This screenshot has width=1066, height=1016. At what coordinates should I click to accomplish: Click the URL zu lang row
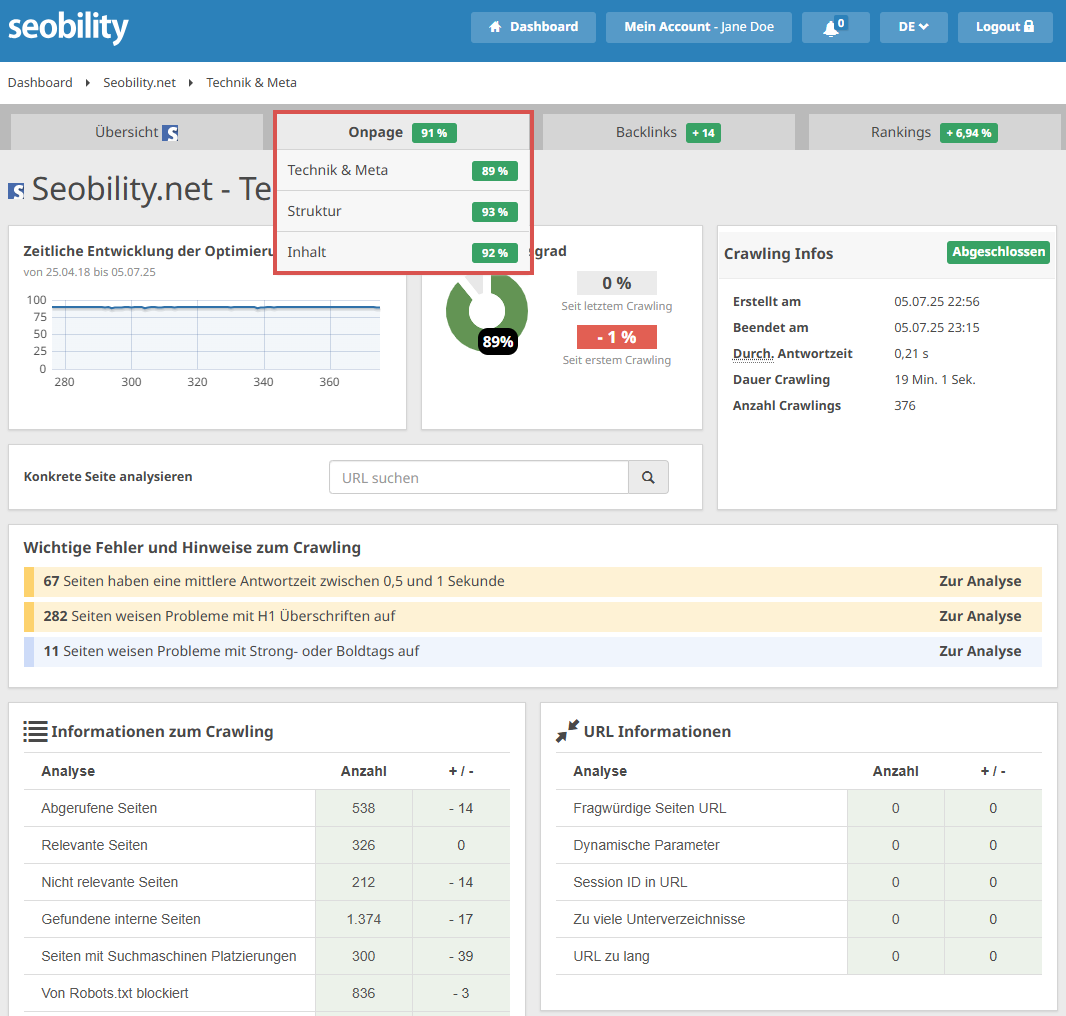point(799,956)
